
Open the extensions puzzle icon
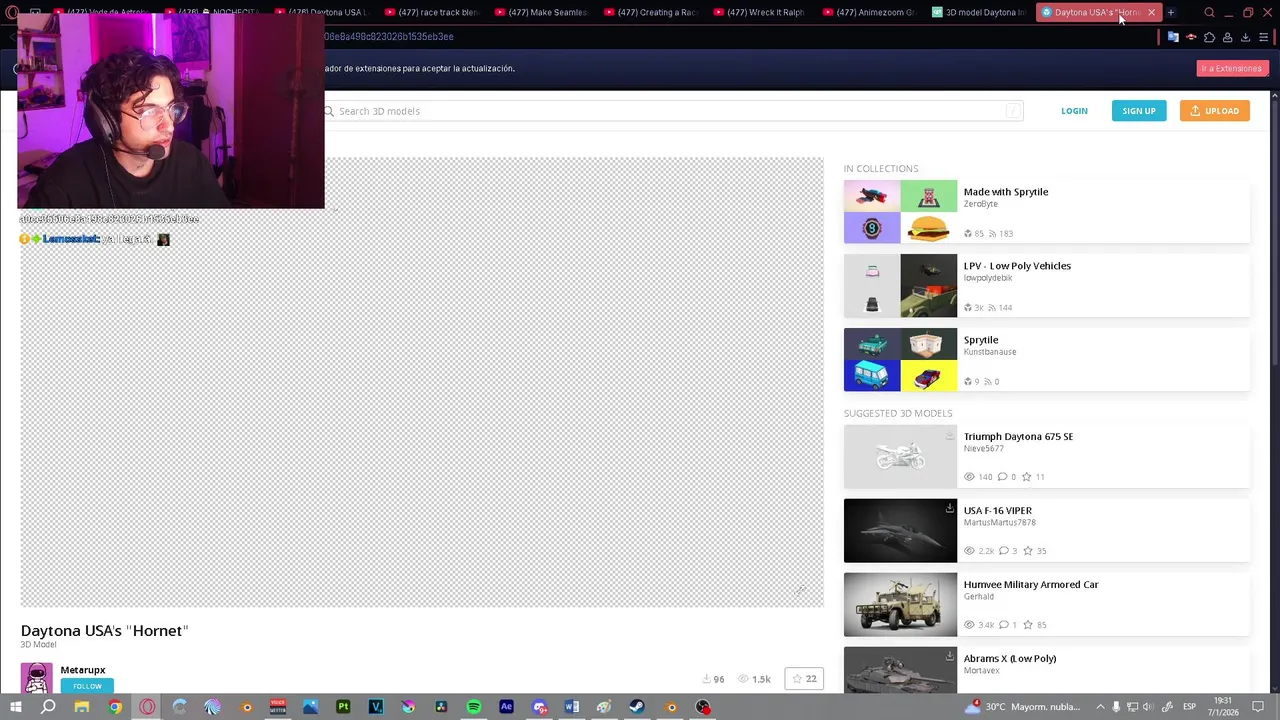tap(1209, 37)
